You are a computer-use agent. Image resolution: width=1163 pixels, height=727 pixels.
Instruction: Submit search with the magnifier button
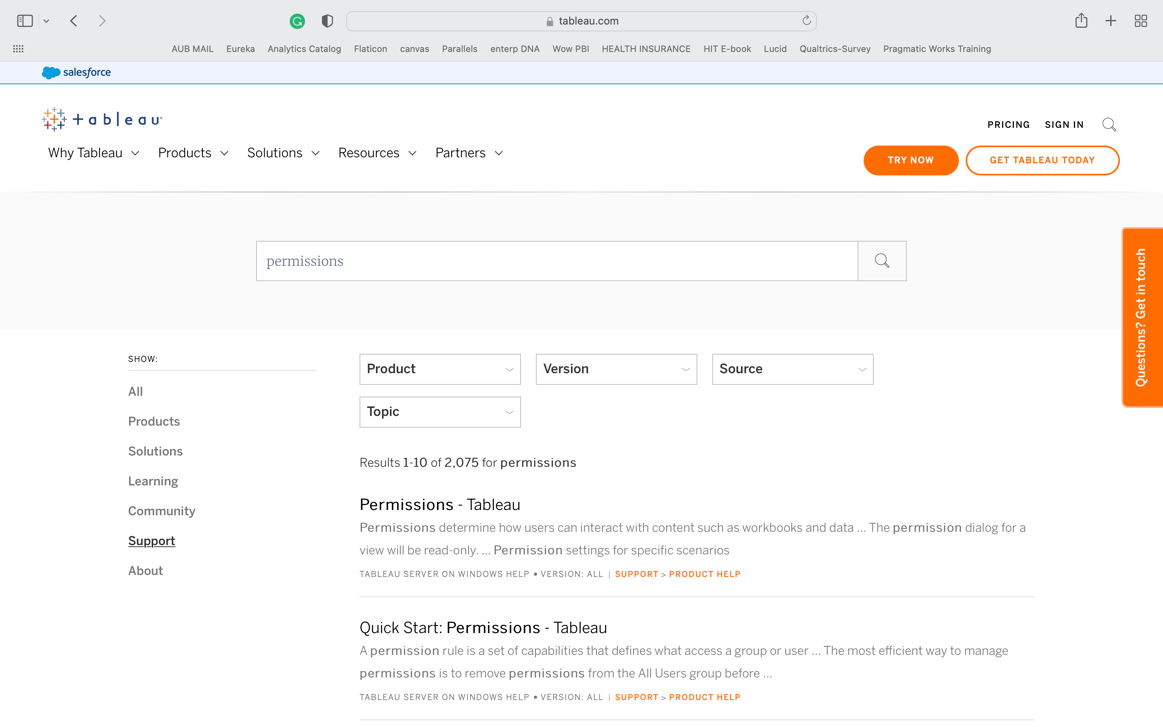pyautogui.click(x=882, y=261)
